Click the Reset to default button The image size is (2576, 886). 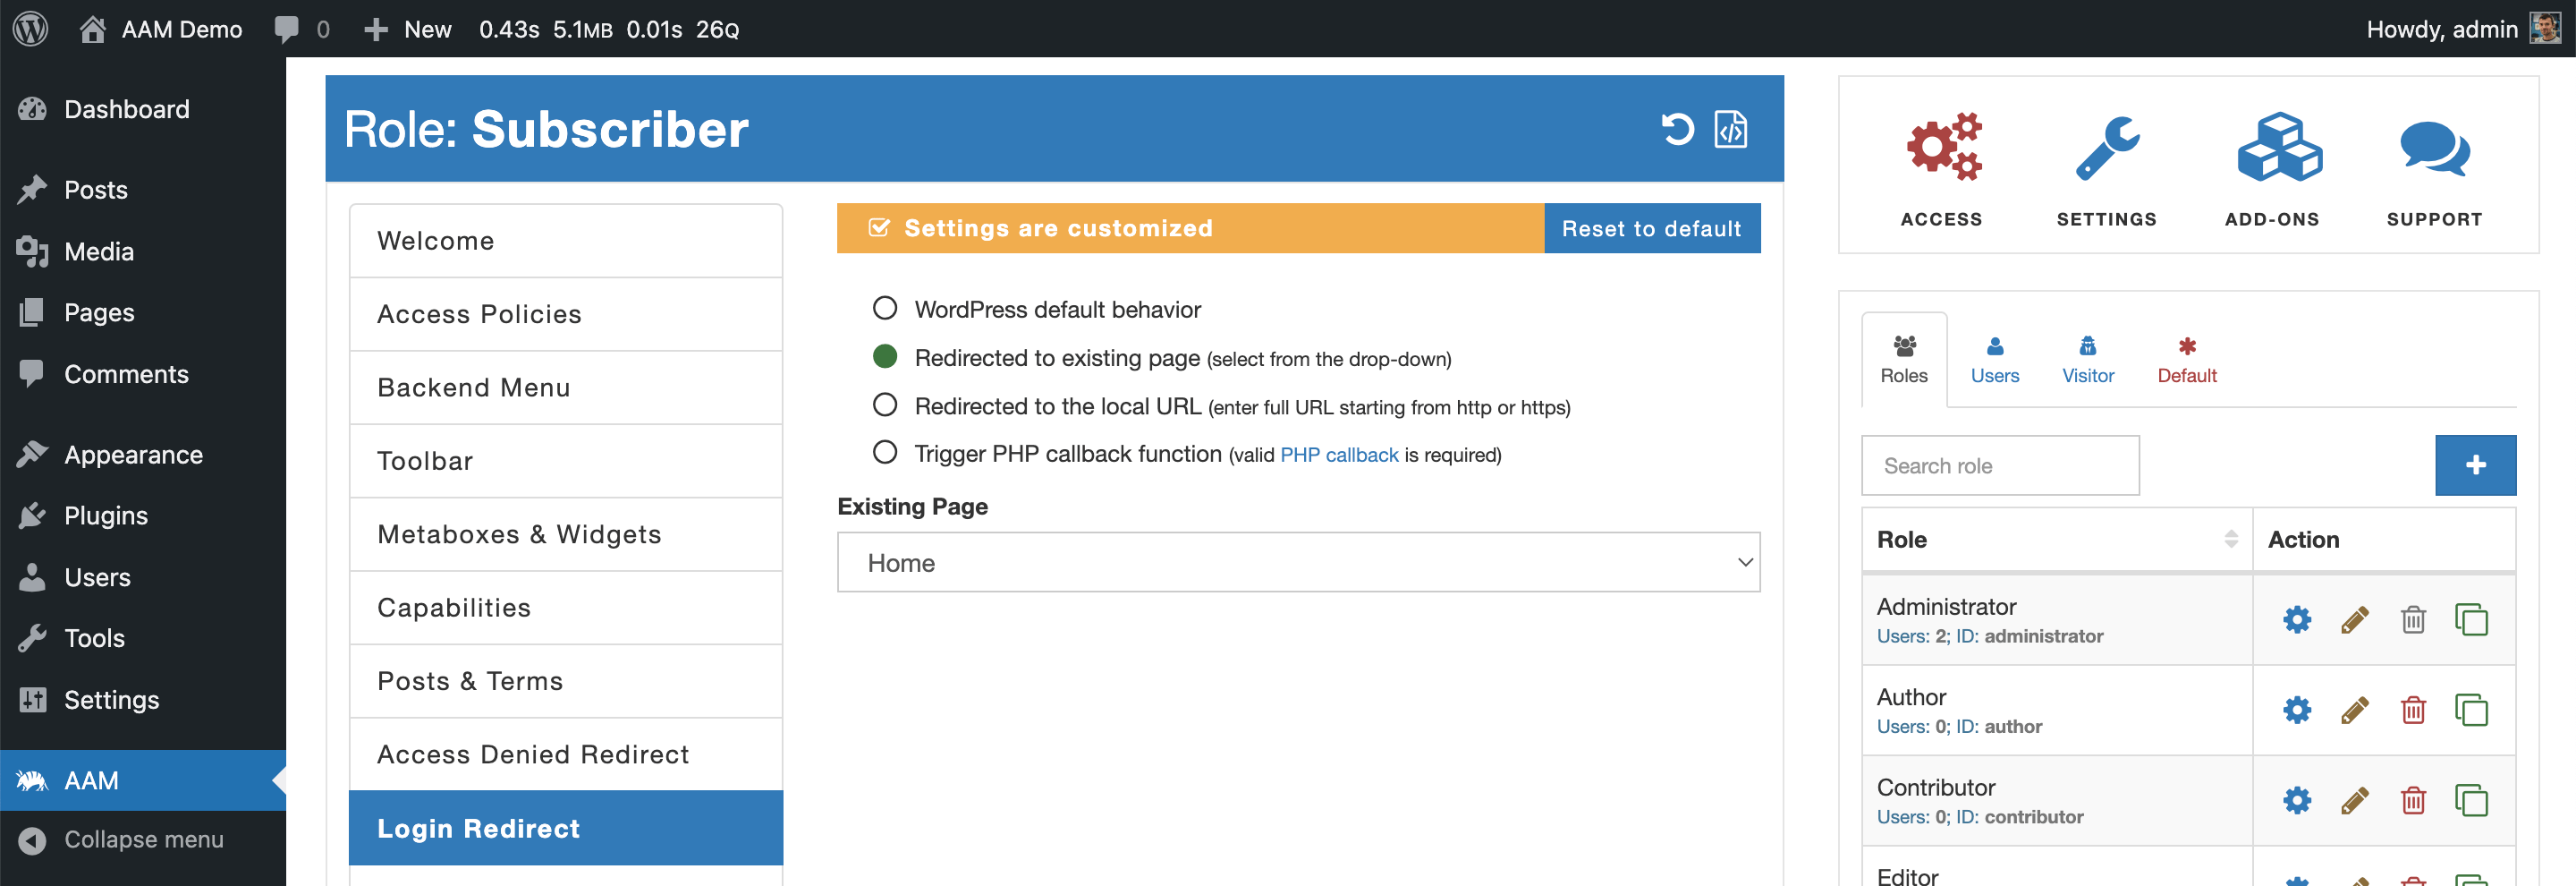(x=1651, y=229)
